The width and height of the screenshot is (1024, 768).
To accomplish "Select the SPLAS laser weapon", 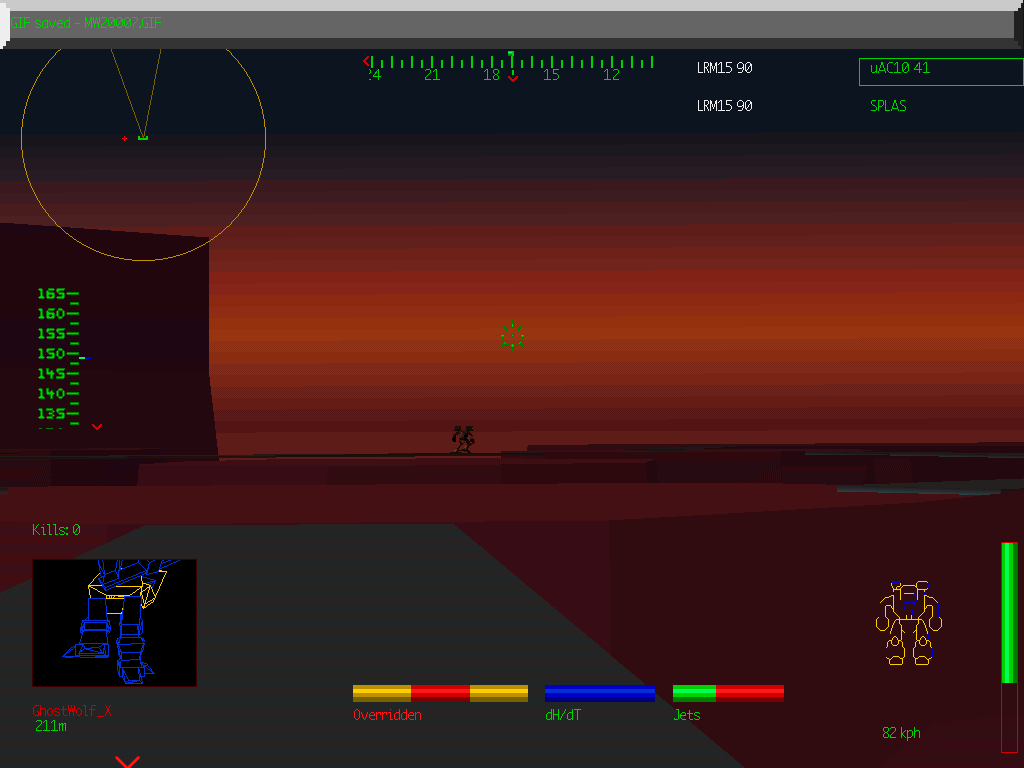I will tap(886, 105).
